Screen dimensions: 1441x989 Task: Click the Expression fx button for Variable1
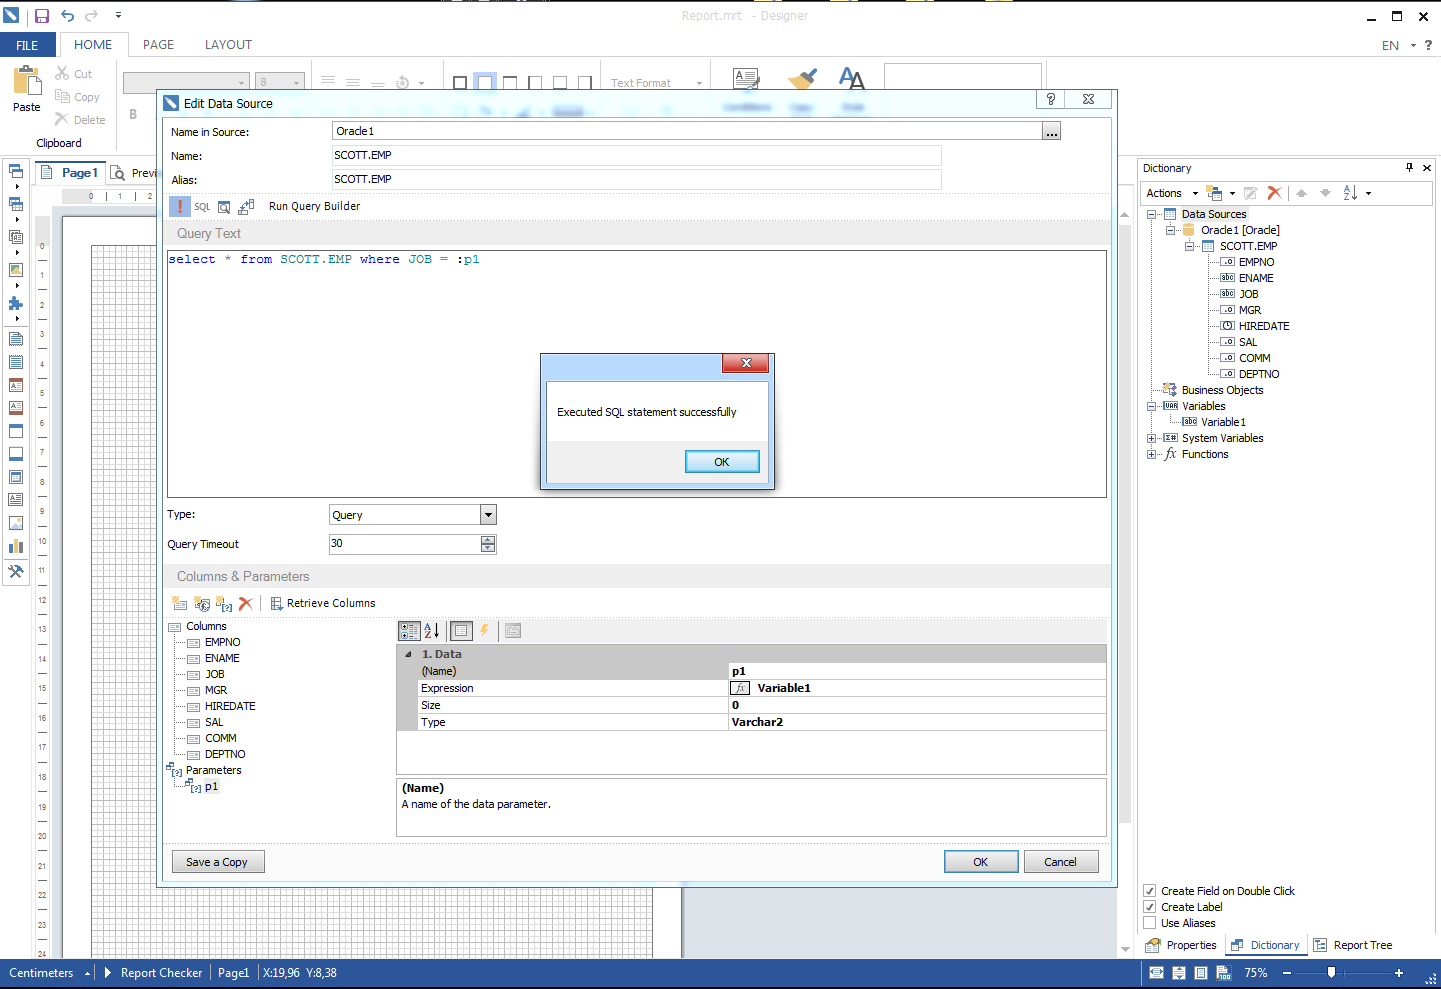coord(740,688)
